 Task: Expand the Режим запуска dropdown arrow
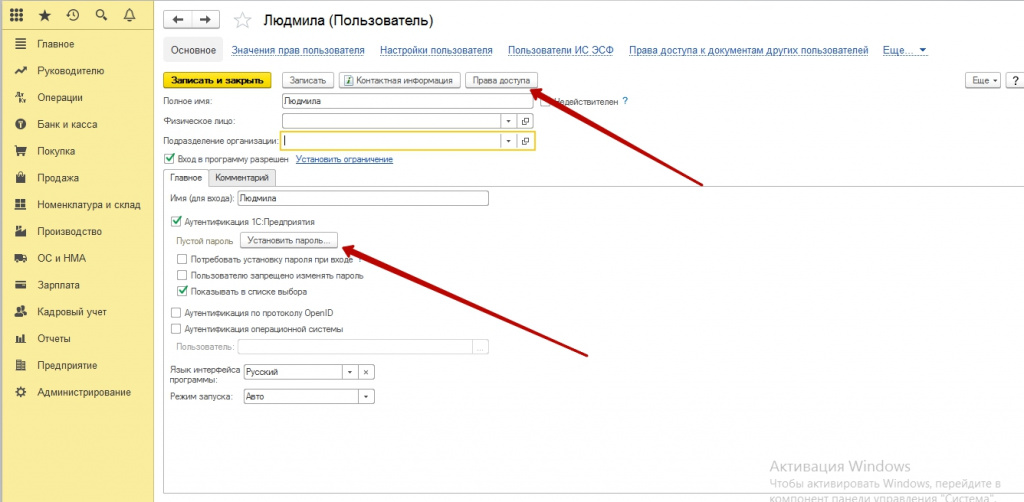(366, 396)
